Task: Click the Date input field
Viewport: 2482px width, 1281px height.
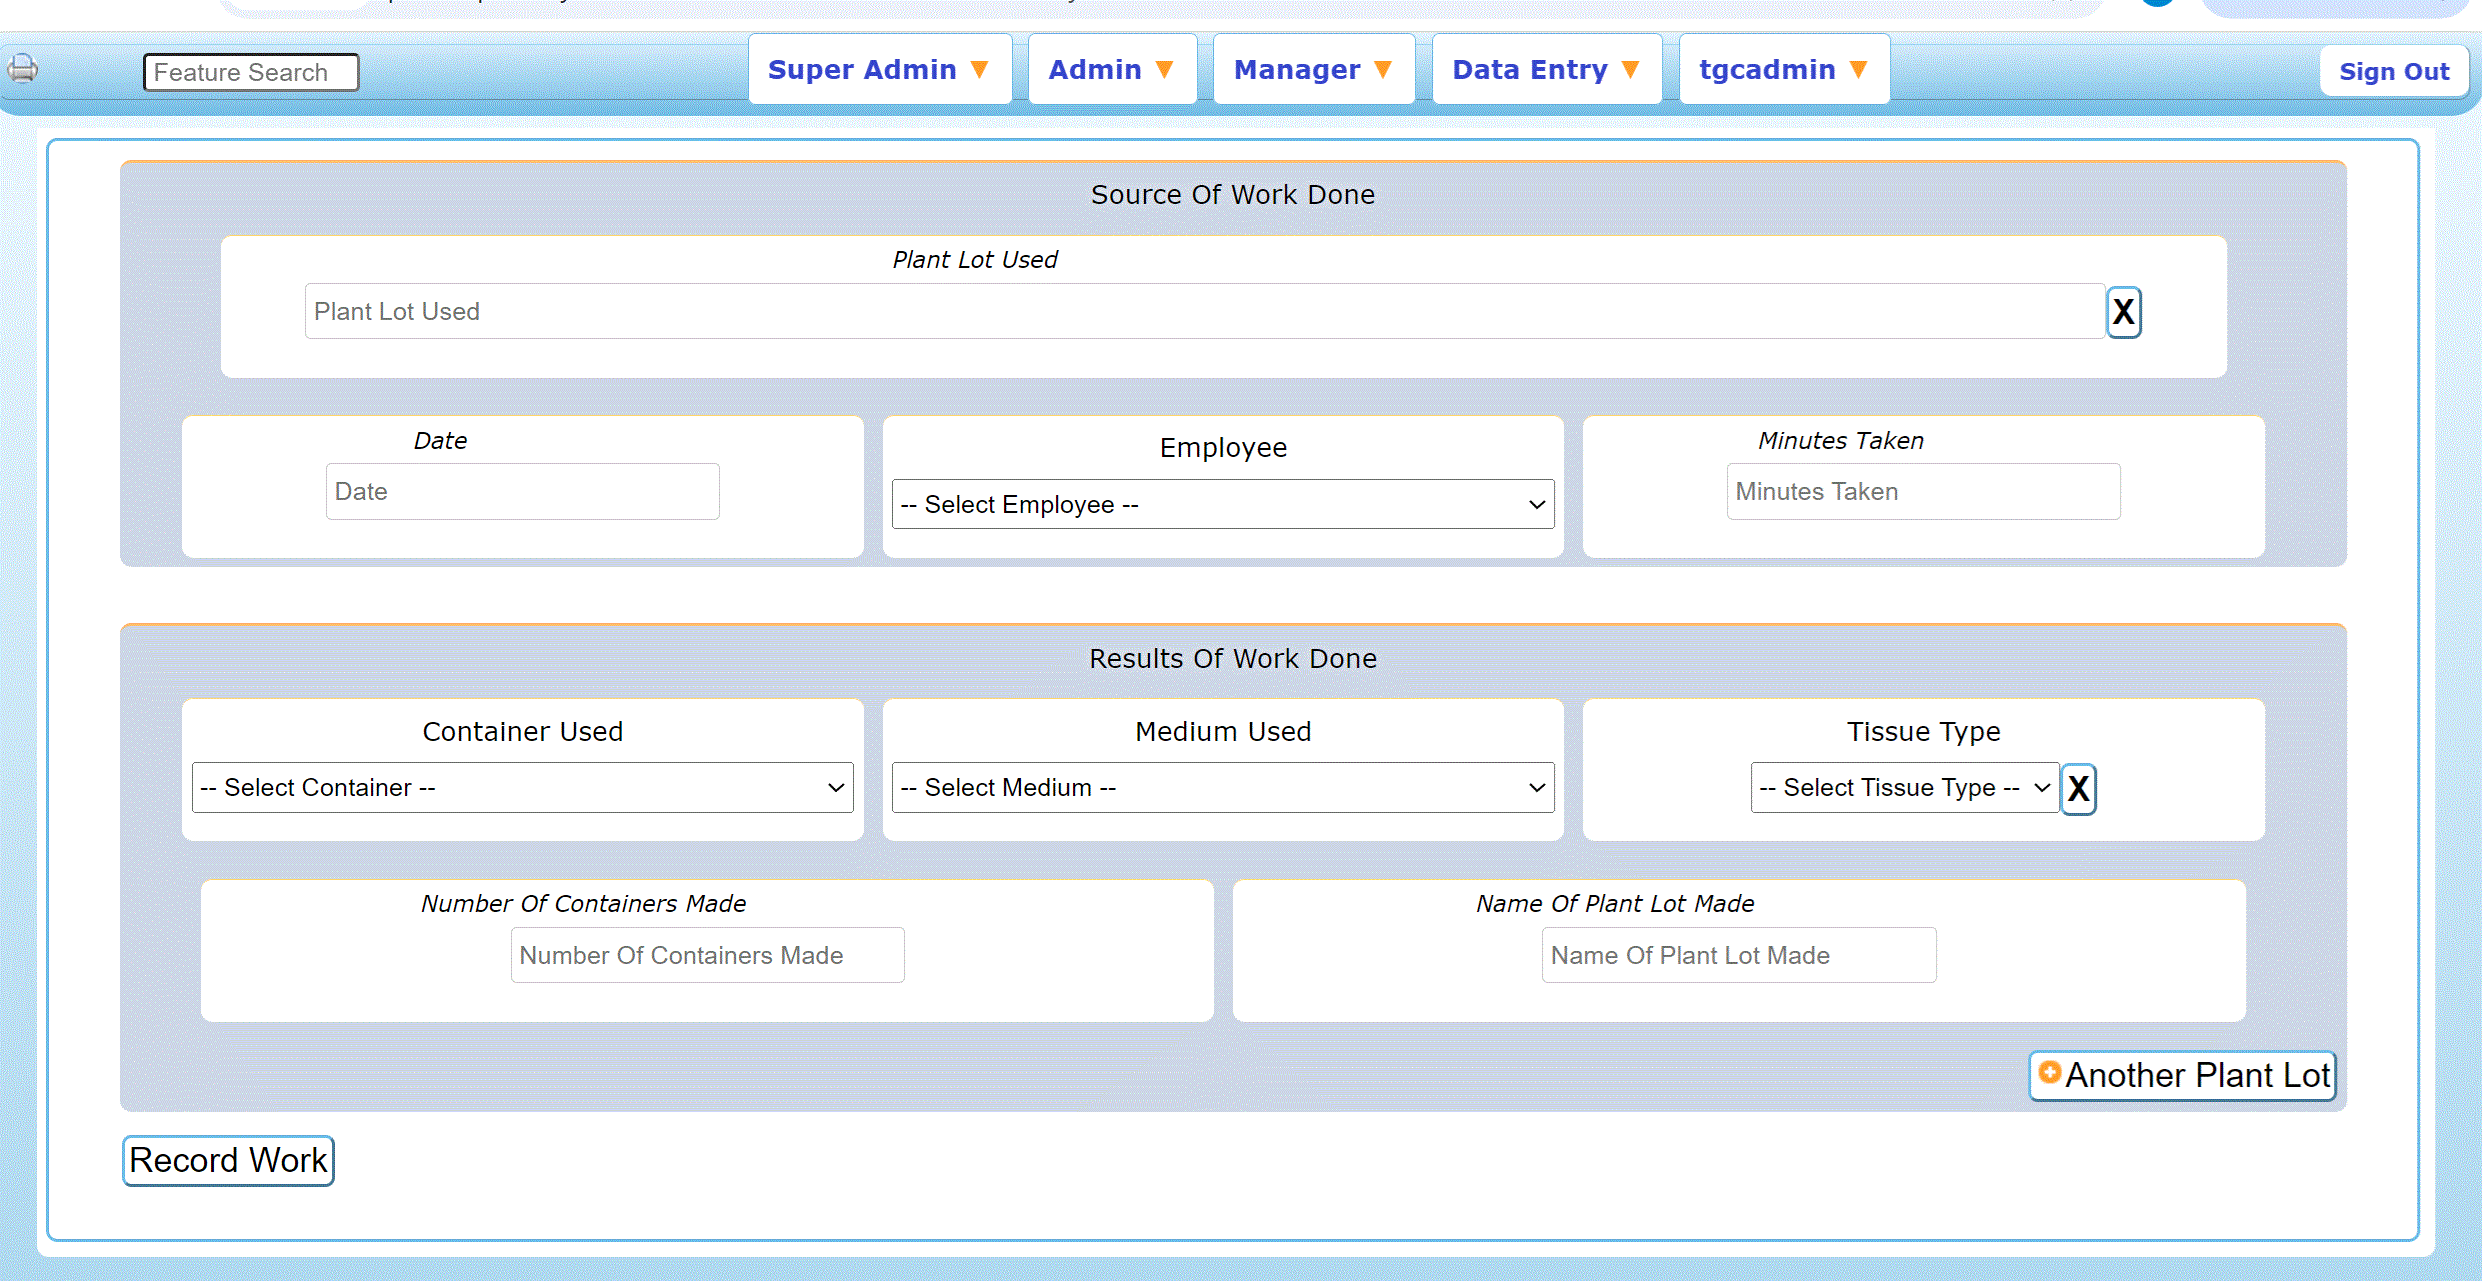Action: 522,492
